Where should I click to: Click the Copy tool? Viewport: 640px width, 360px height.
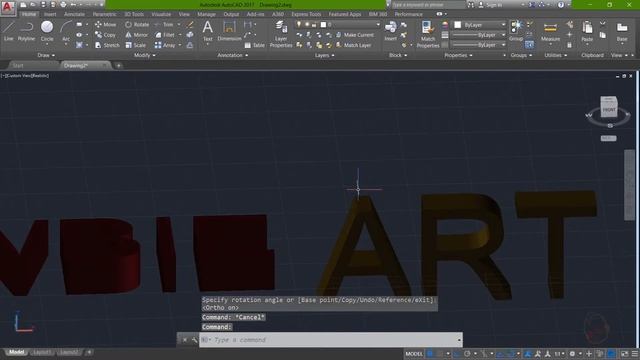point(105,35)
